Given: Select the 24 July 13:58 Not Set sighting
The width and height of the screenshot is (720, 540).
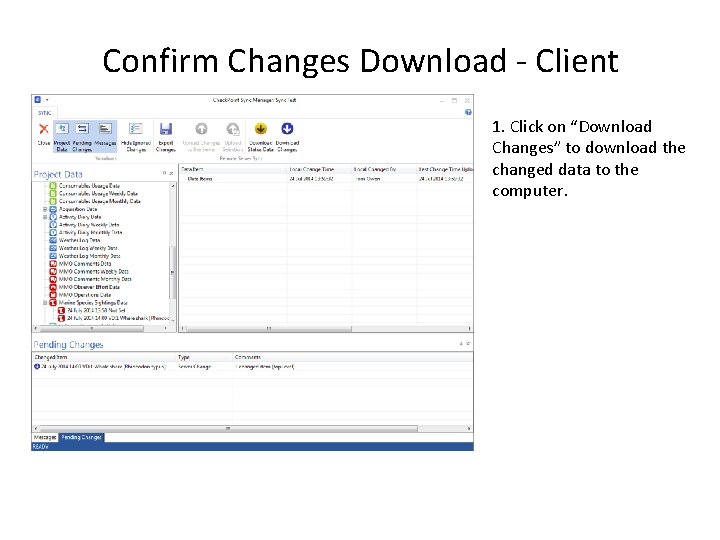Looking at the screenshot, I should point(96,311).
